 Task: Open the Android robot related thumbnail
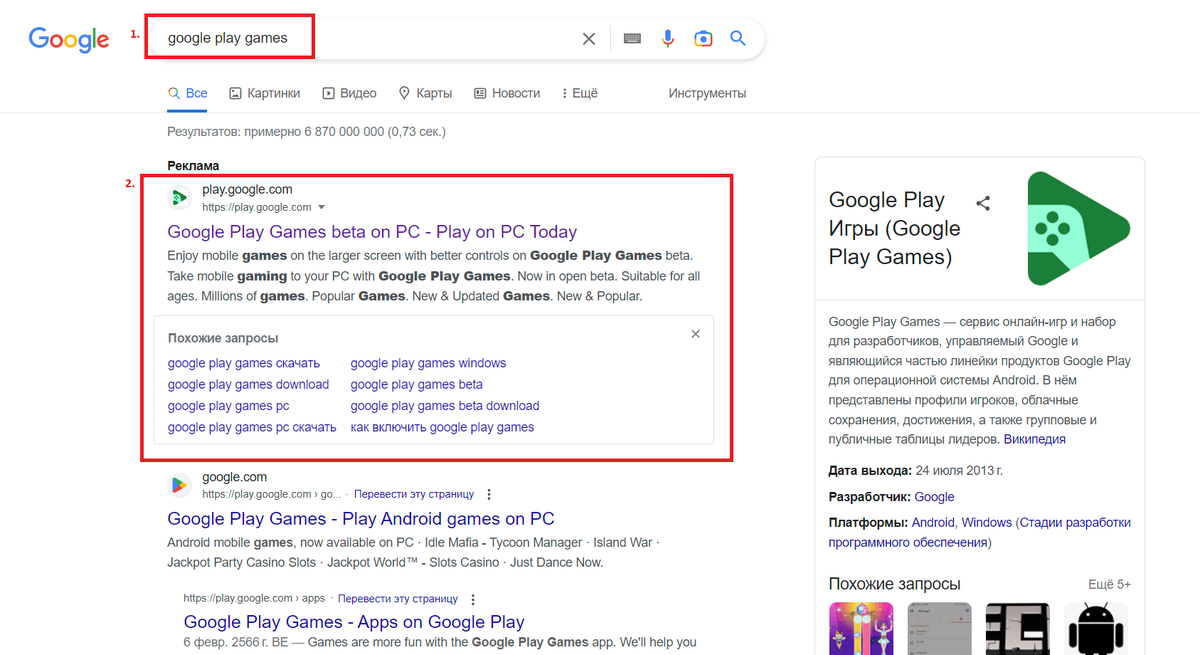point(1096,628)
